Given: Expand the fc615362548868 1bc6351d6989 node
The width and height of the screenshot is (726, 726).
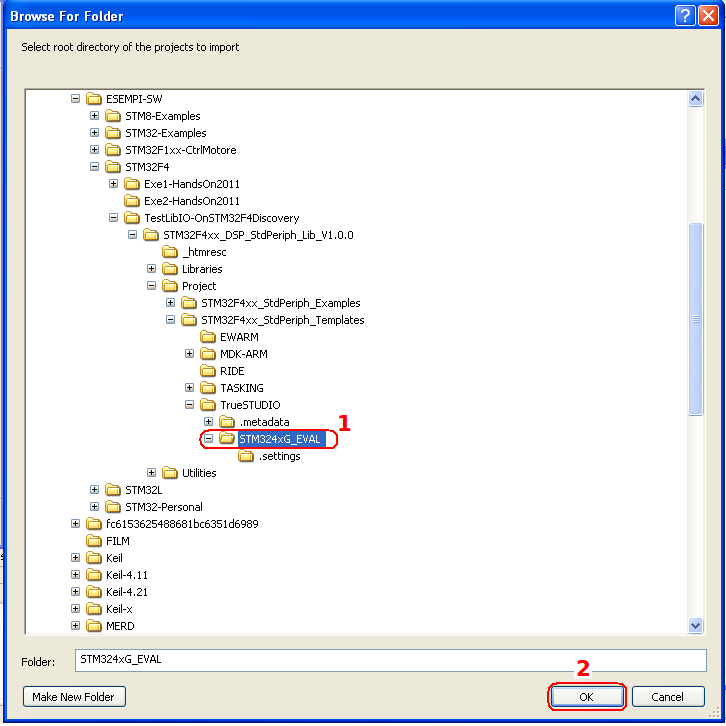Looking at the screenshot, I should pyautogui.click(x=75, y=524).
